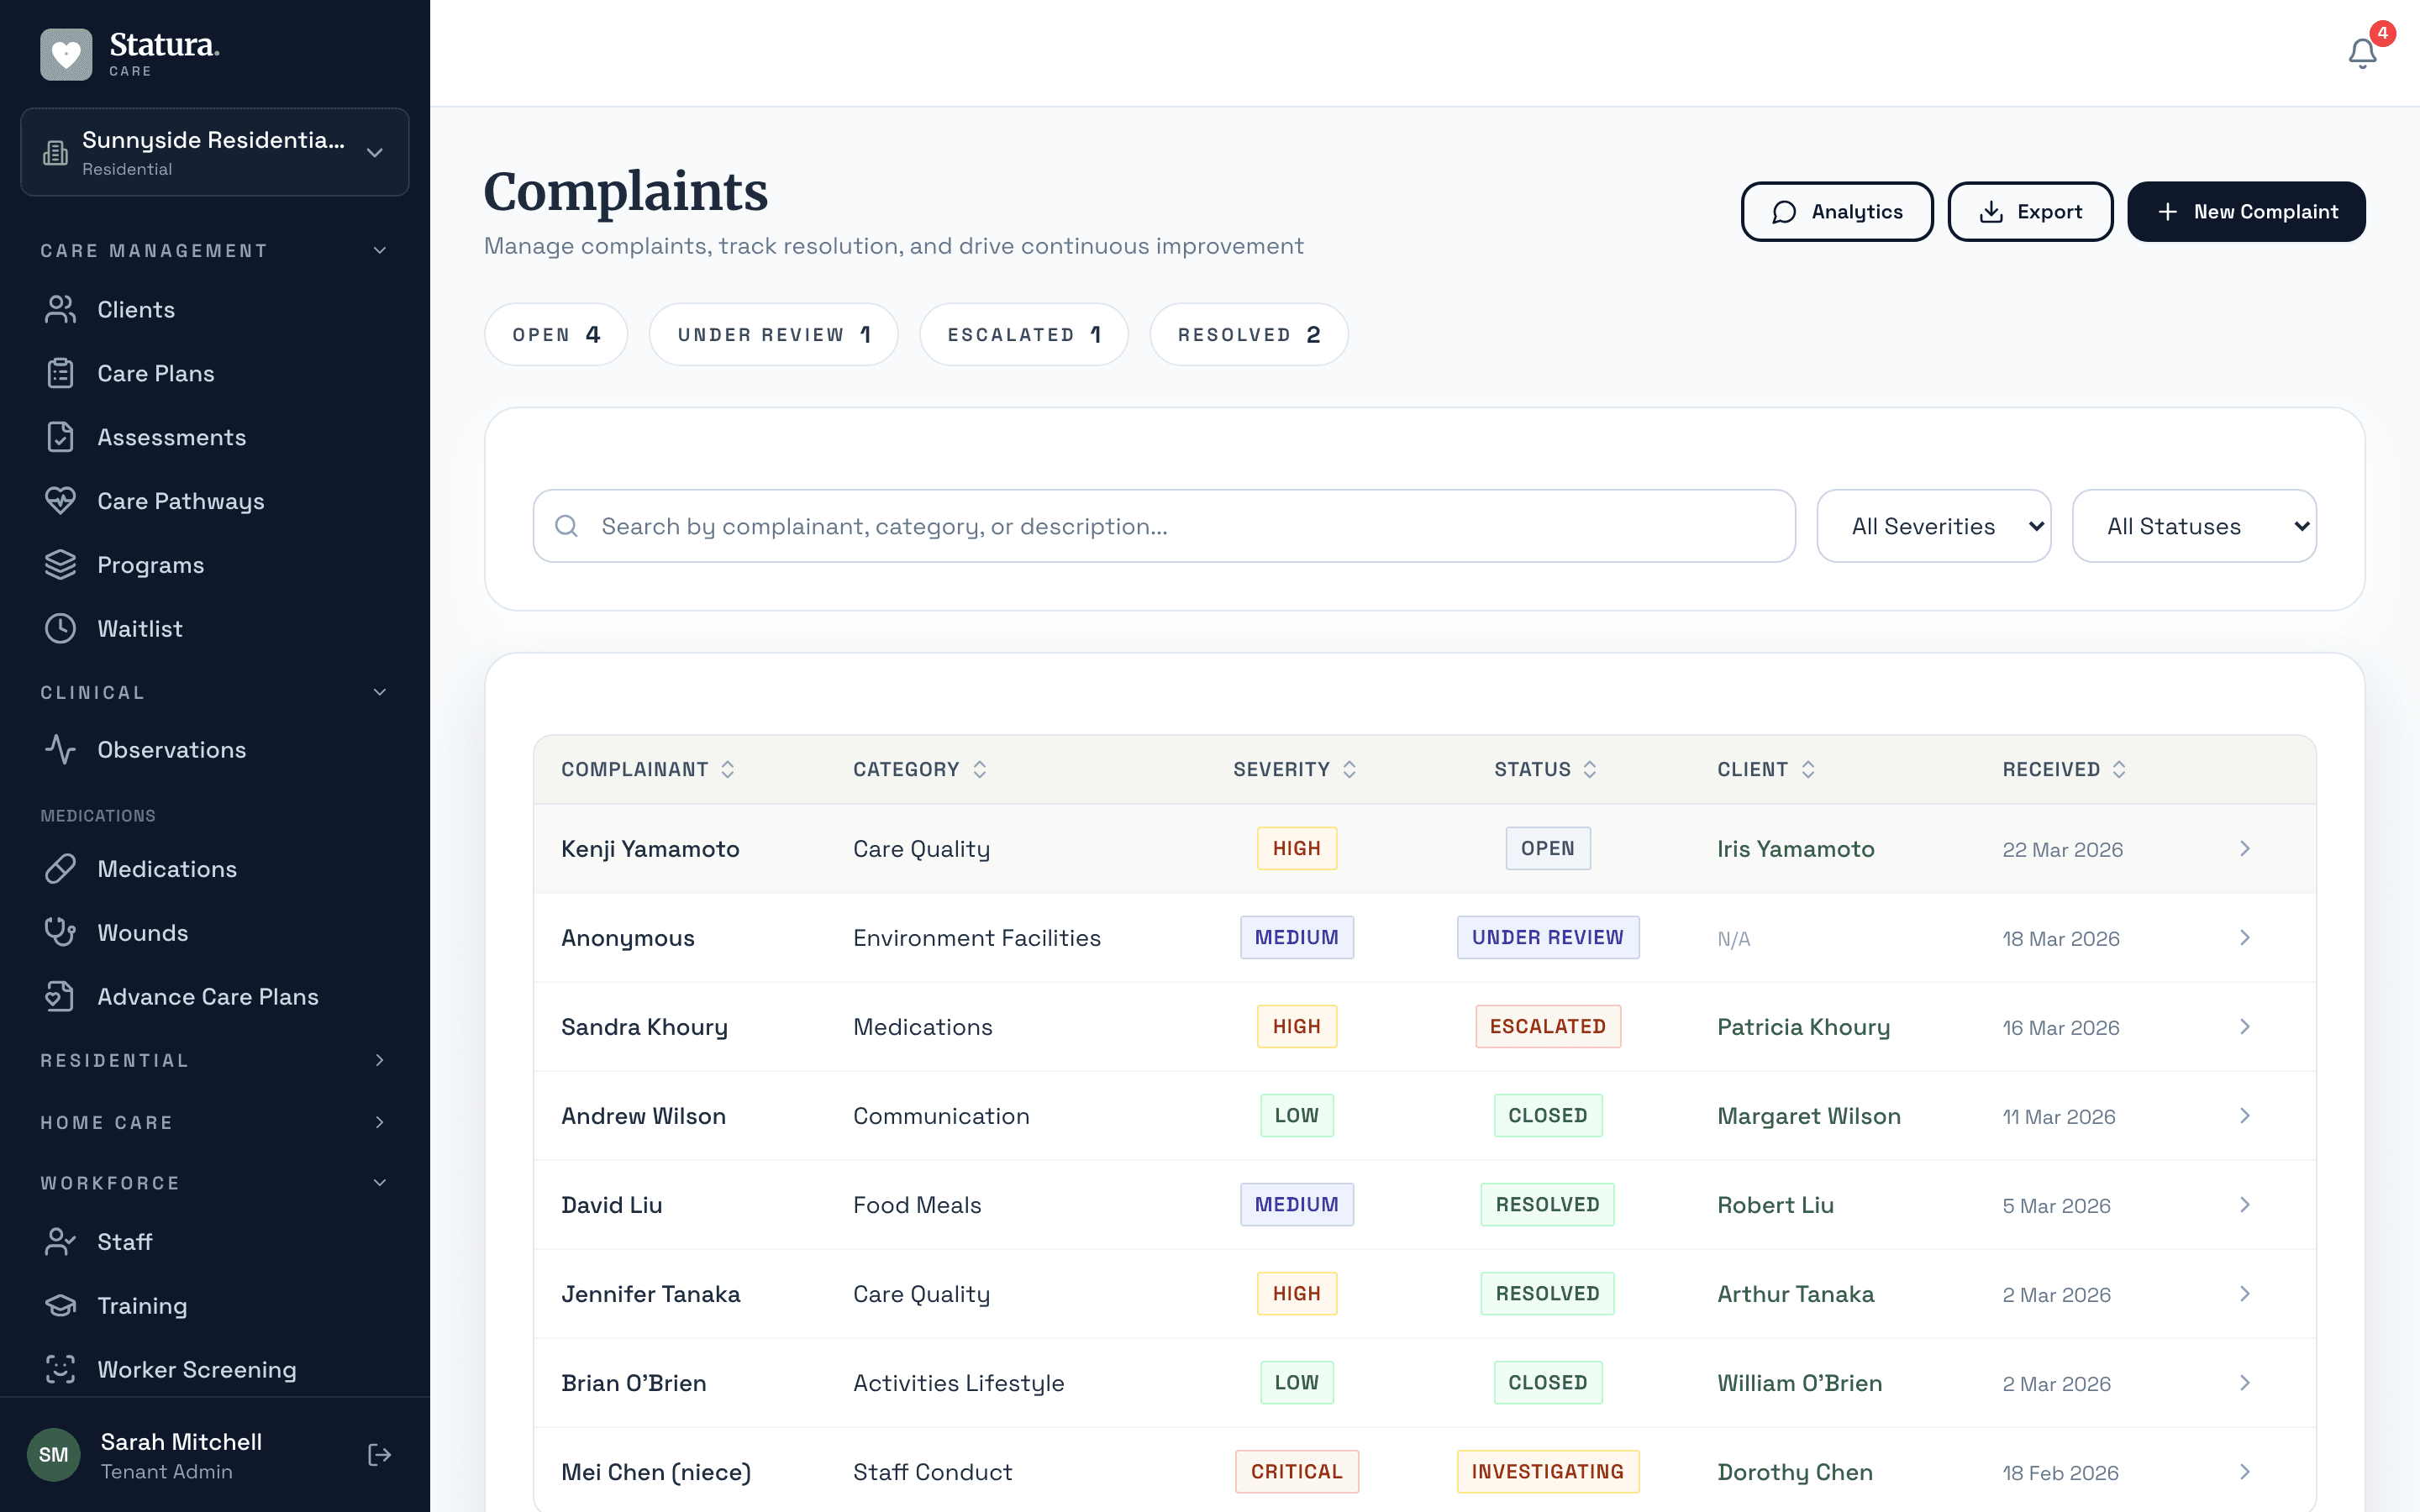Filter complaints by the ESCALATED chip
The width and height of the screenshot is (2420, 1512).
tap(1023, 334)
